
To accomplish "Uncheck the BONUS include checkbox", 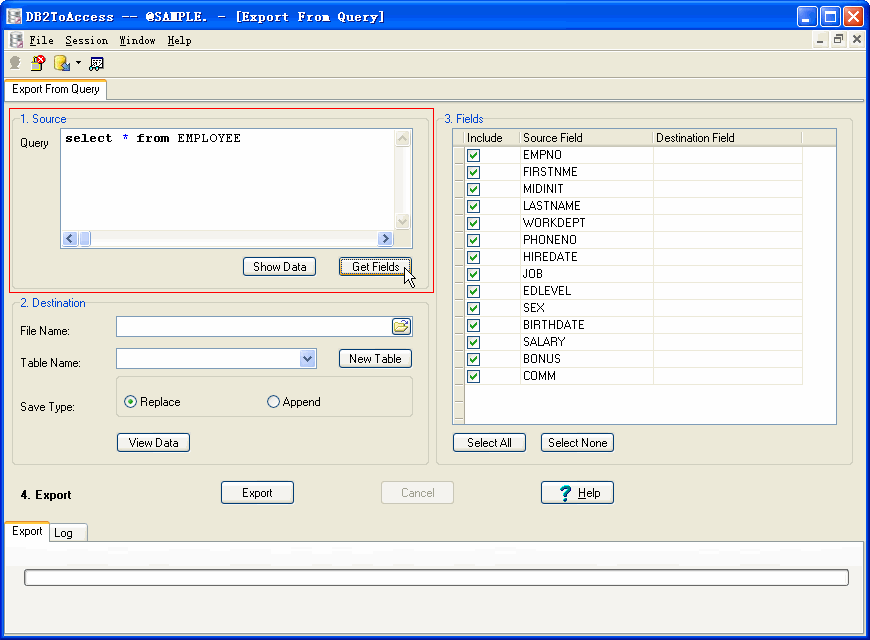I will (x=473, y=359).
